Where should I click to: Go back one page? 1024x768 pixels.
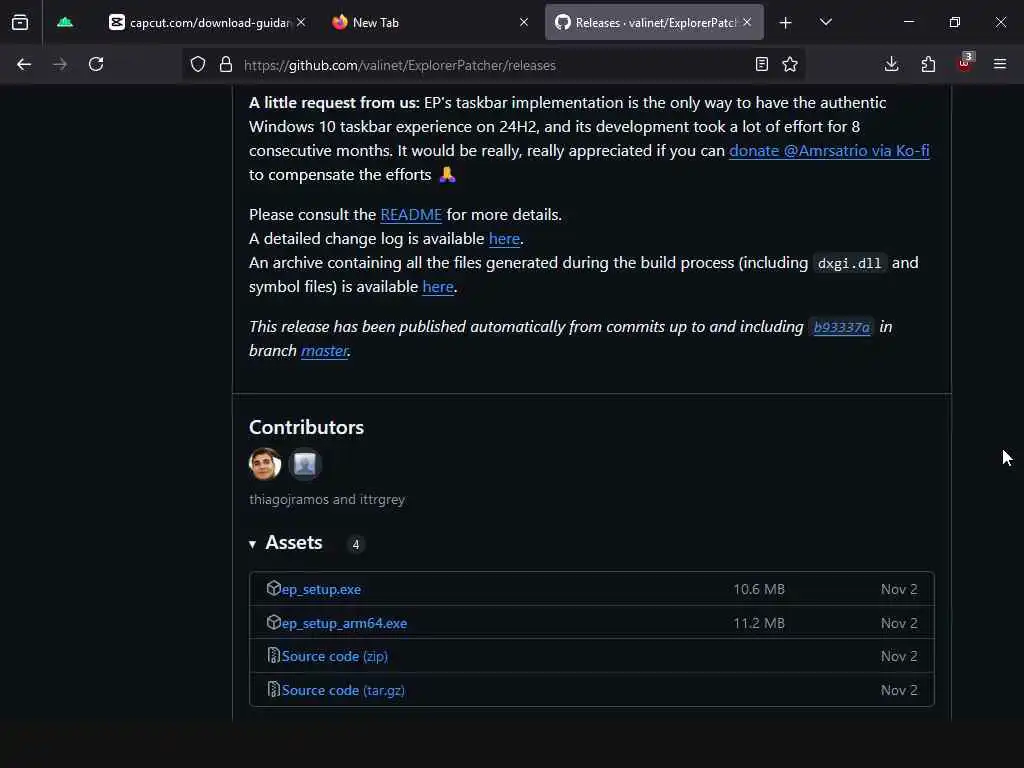tap(24, 64)
